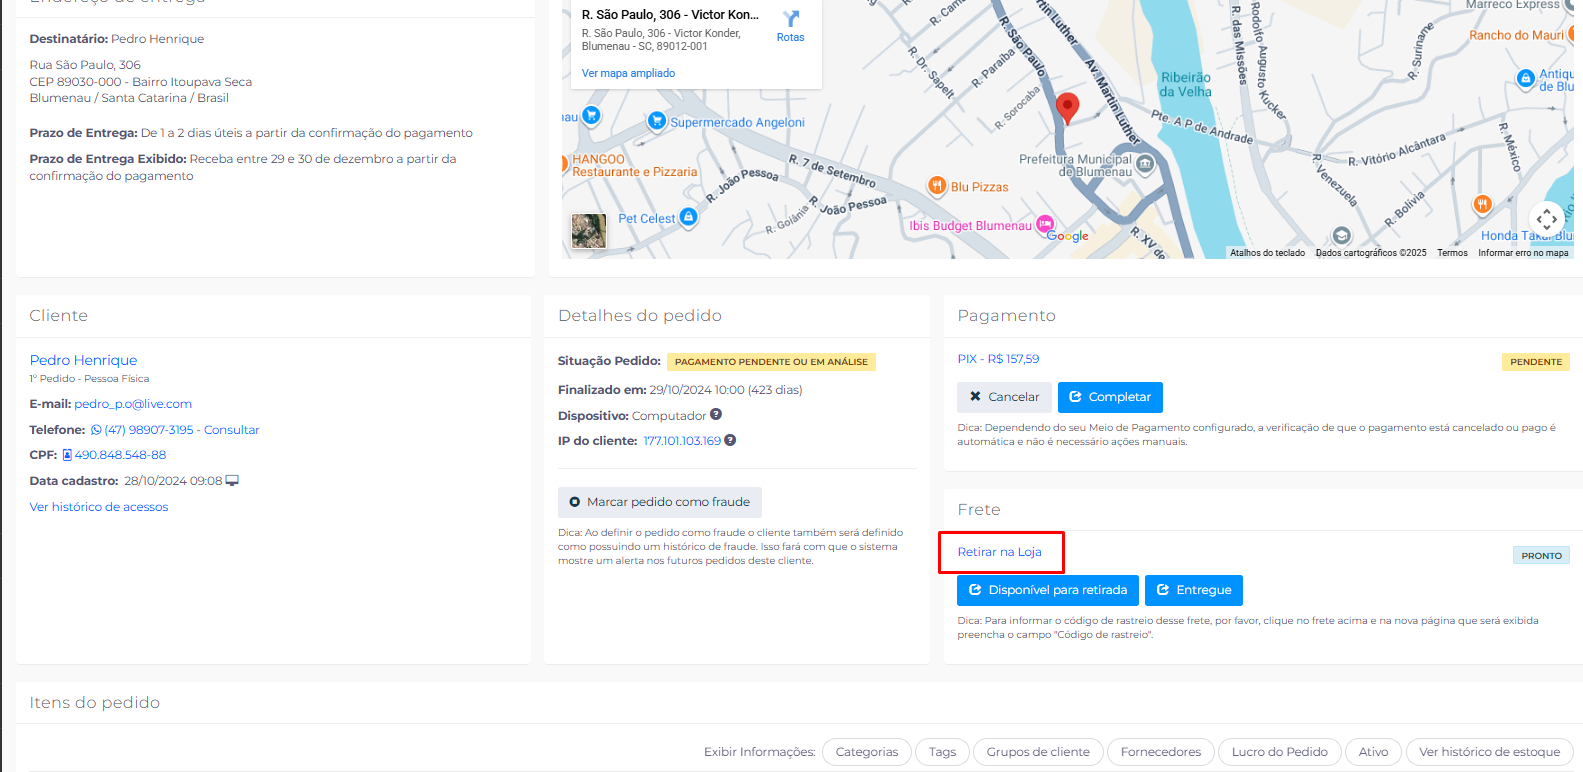Open phone number (47) 98907-3195 link
Image resolution: width=1583 pixels, height=772 pixels.
[x=149, y=430]
